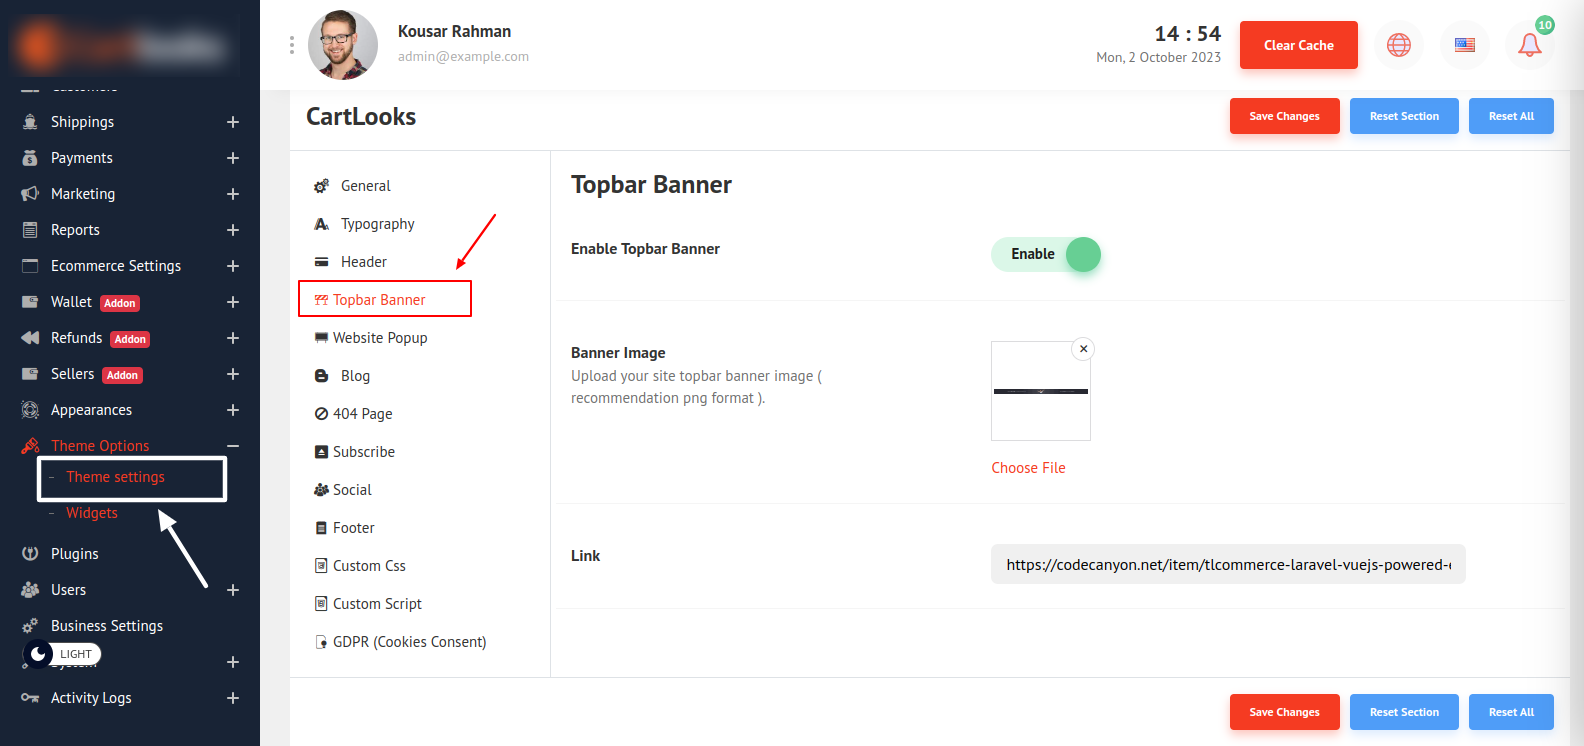Expand the Ecommerce Settings submenu

pos(232,266)
